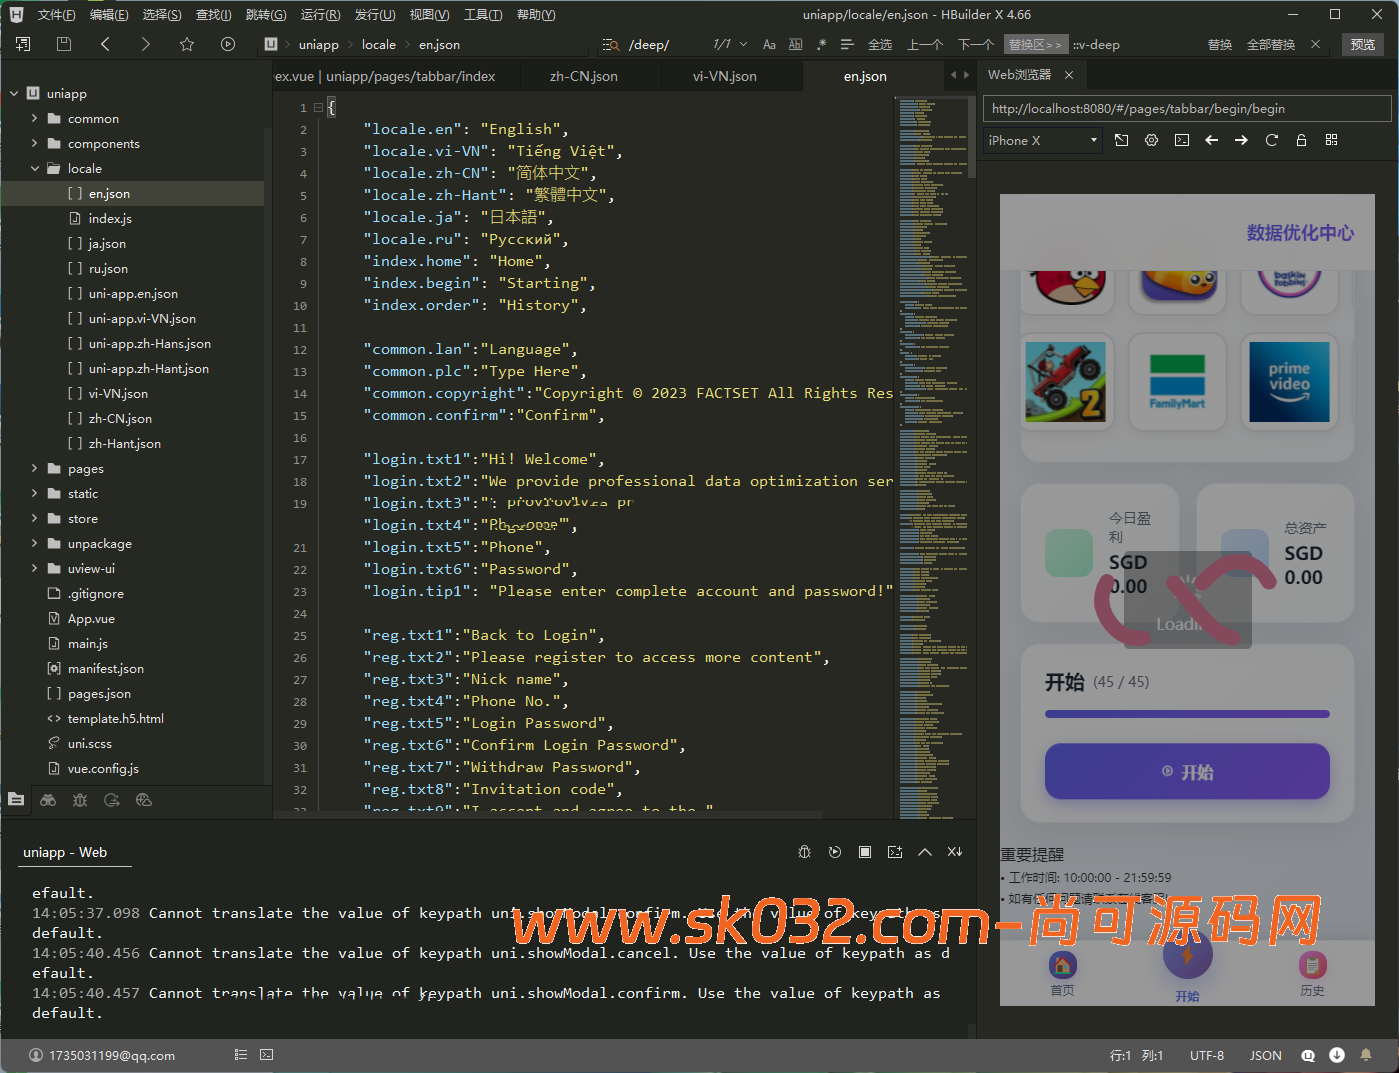Click the 全部替换 replace all button

pos(1270,45)
